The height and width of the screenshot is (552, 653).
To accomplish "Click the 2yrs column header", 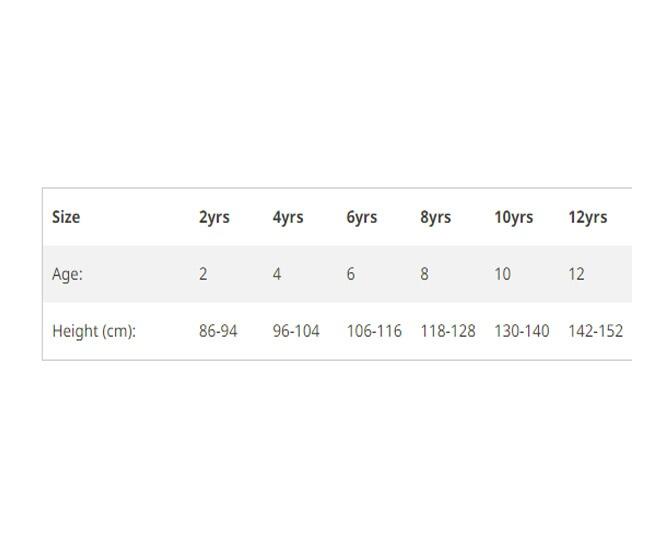I will [x=214, y=217].
